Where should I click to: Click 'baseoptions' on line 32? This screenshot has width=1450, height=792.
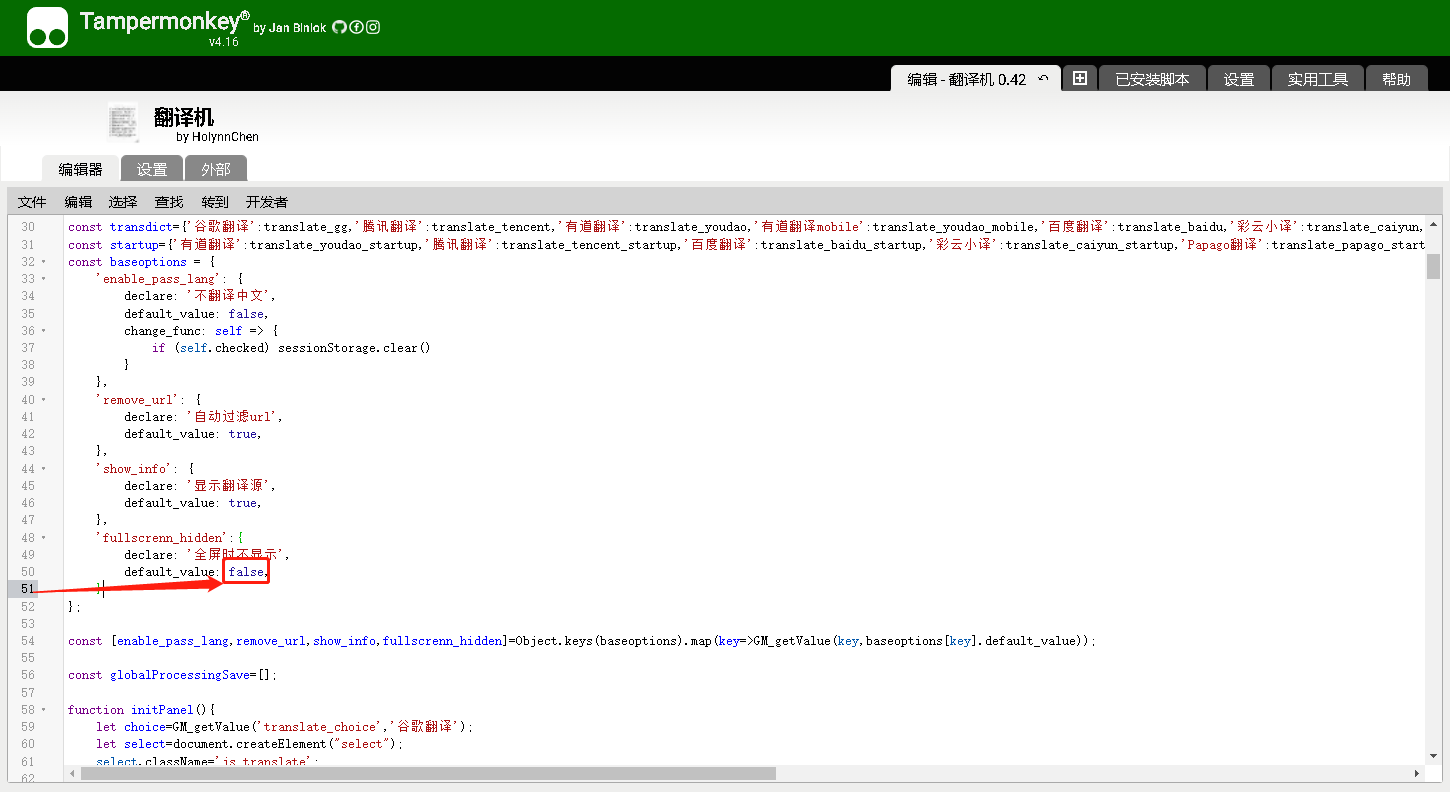tap(148, 262)
